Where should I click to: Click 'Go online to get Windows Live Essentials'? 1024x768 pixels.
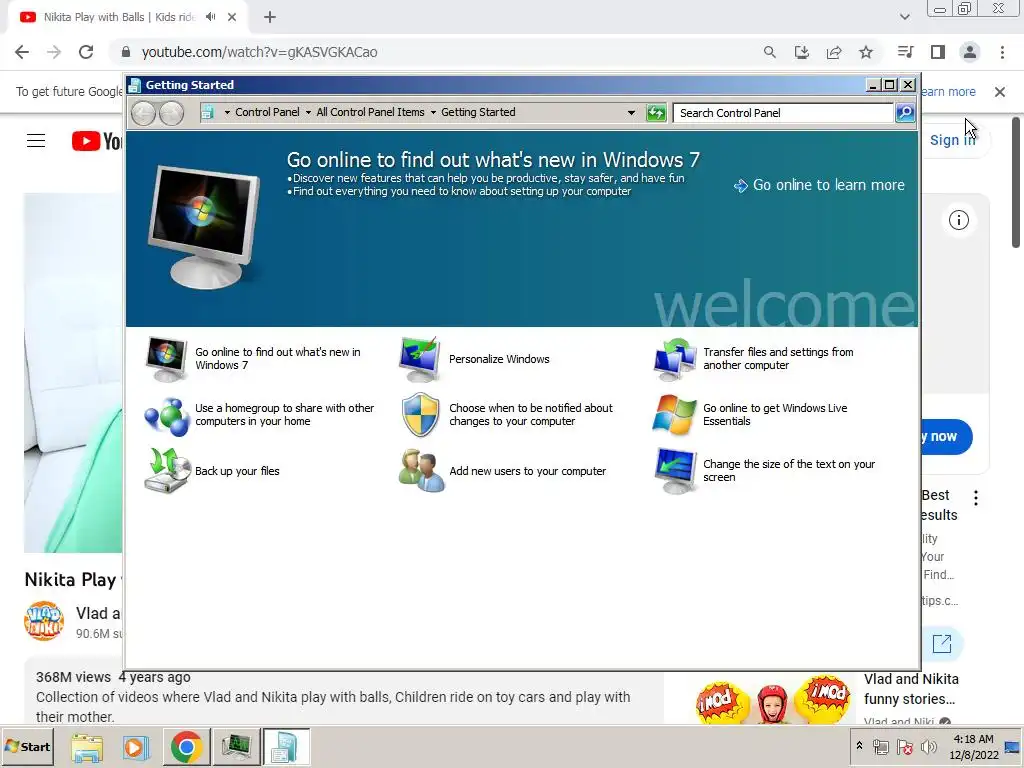(775, 415)
